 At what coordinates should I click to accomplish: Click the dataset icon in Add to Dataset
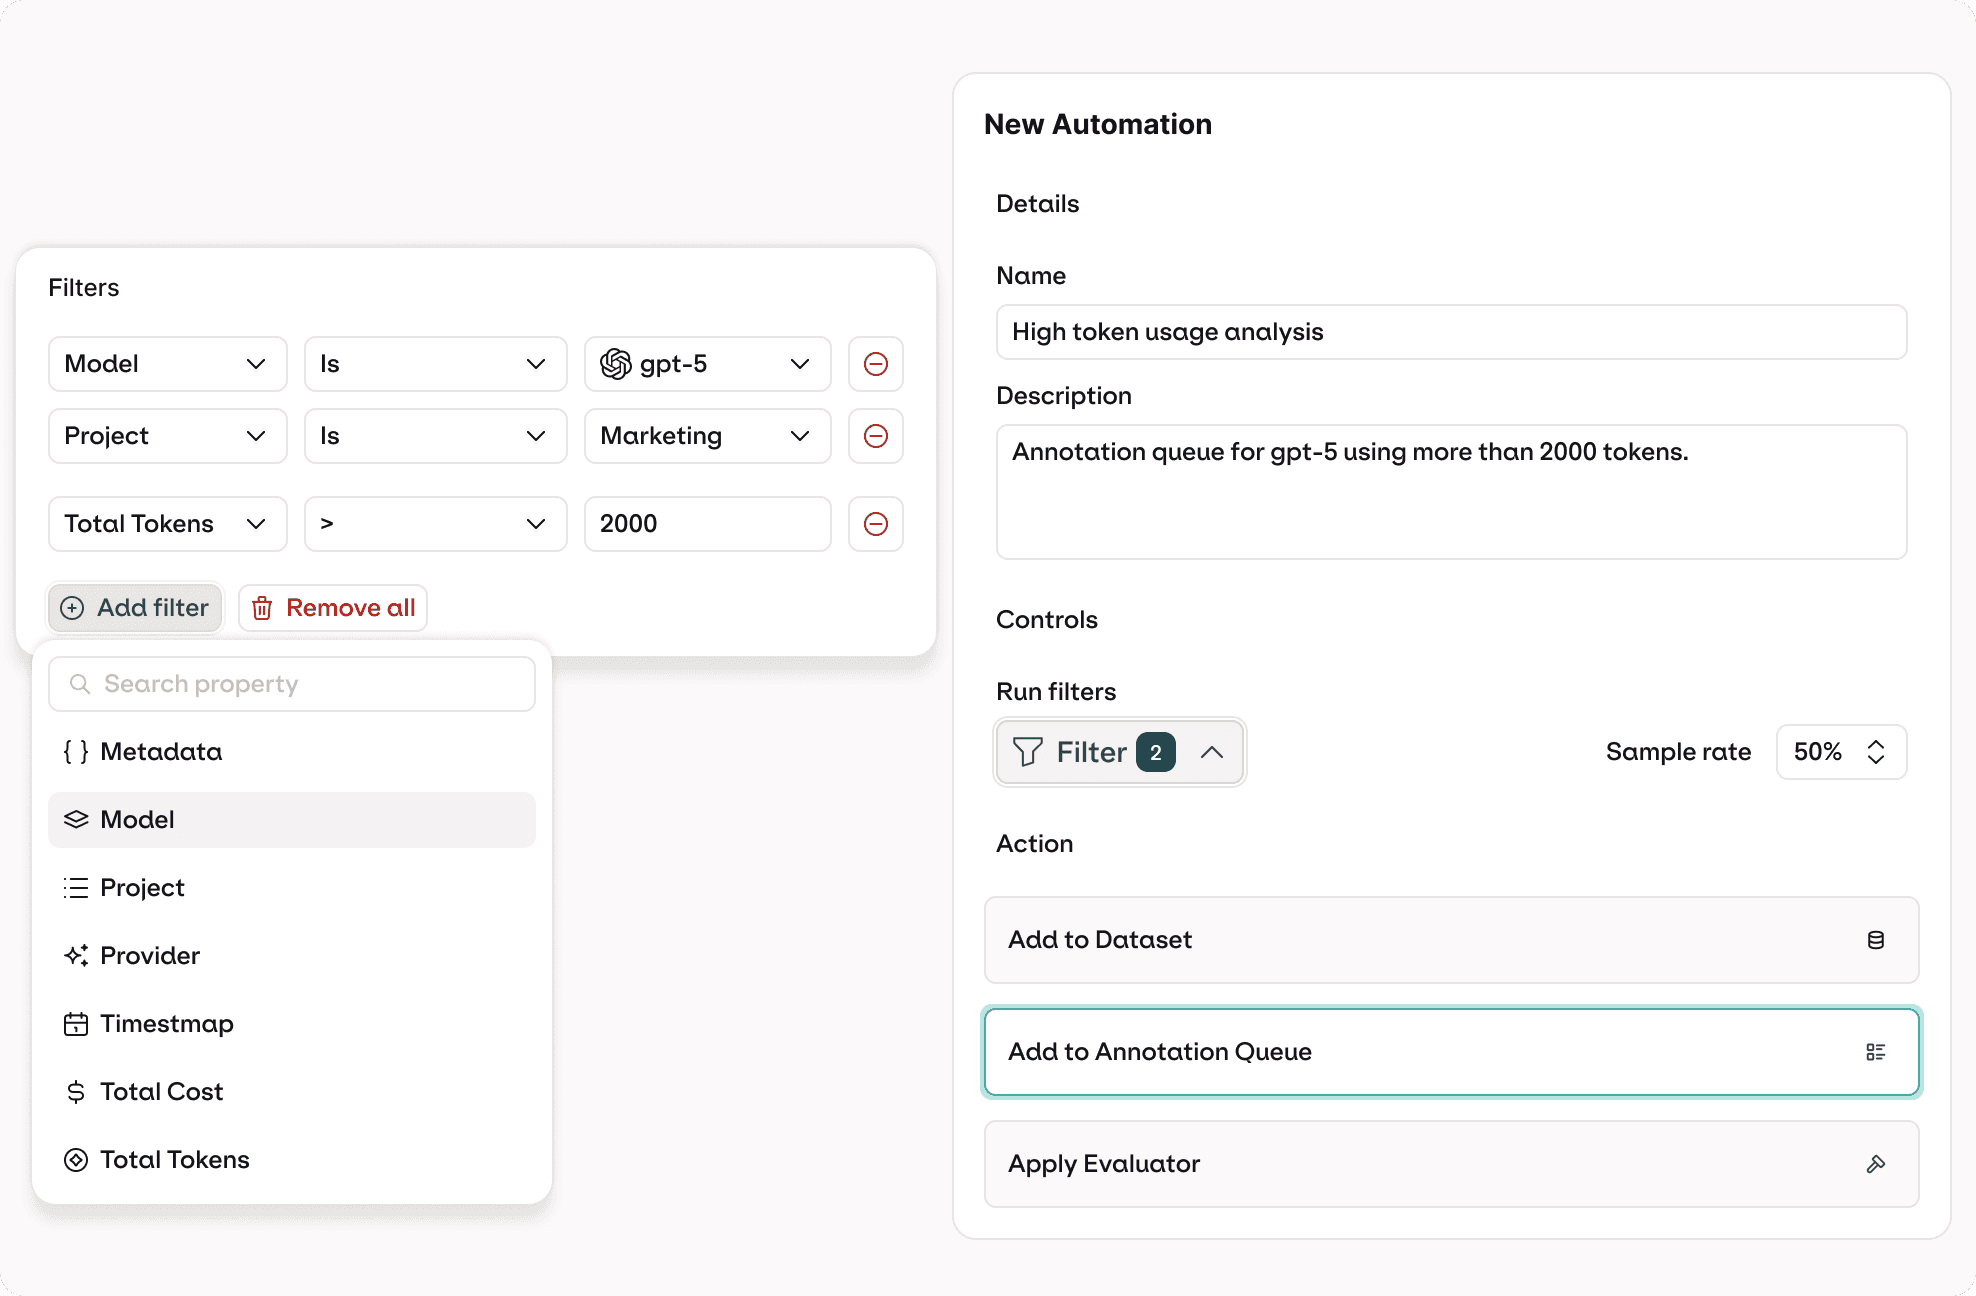click(1875, 940)
